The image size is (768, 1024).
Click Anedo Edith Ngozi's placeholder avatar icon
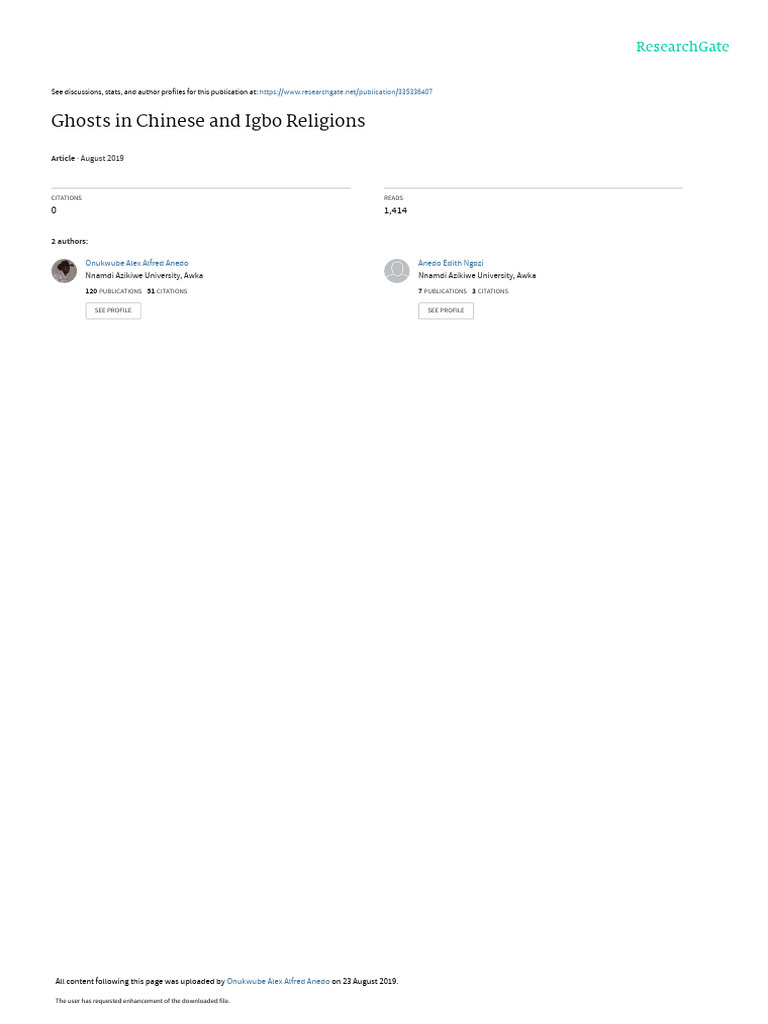point(396,270)
